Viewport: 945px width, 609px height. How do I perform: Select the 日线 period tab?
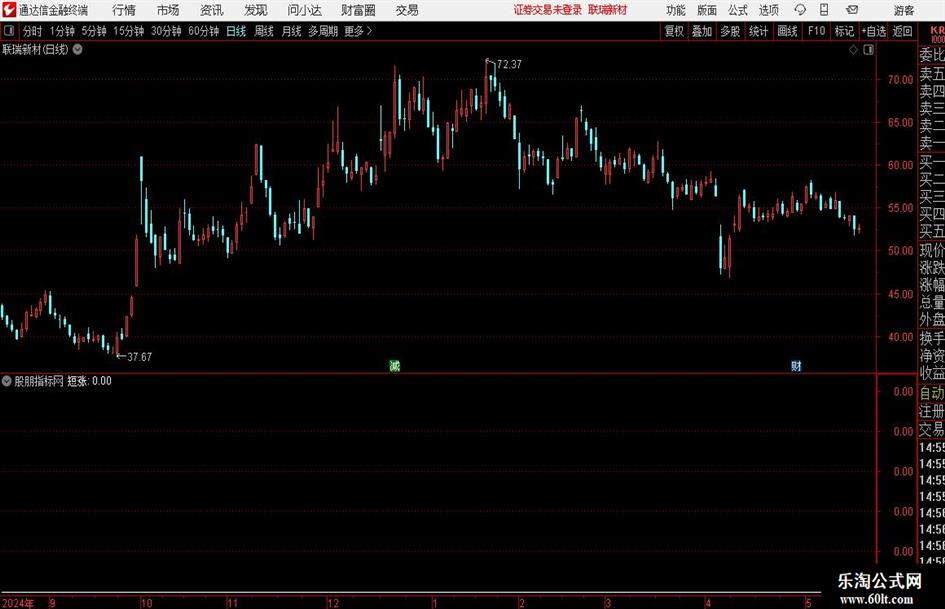point(236,31)
